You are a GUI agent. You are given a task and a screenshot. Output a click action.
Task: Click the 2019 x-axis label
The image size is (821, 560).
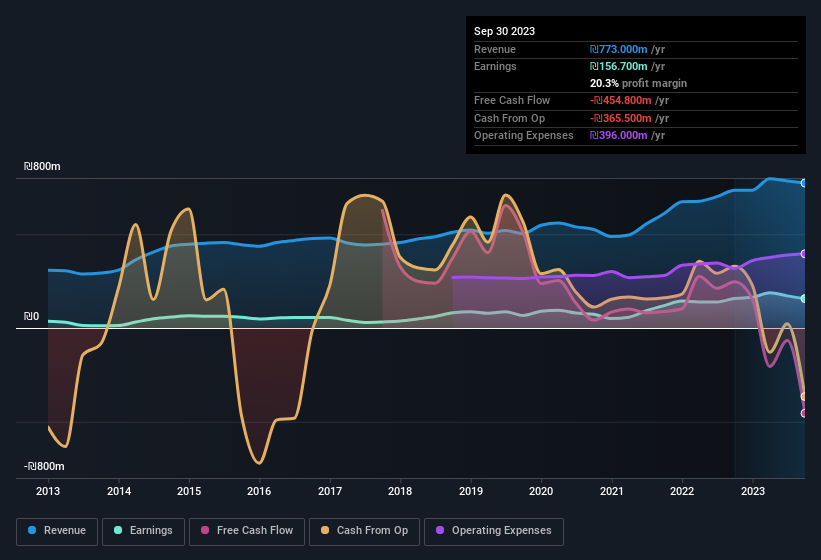click(471, 491)
